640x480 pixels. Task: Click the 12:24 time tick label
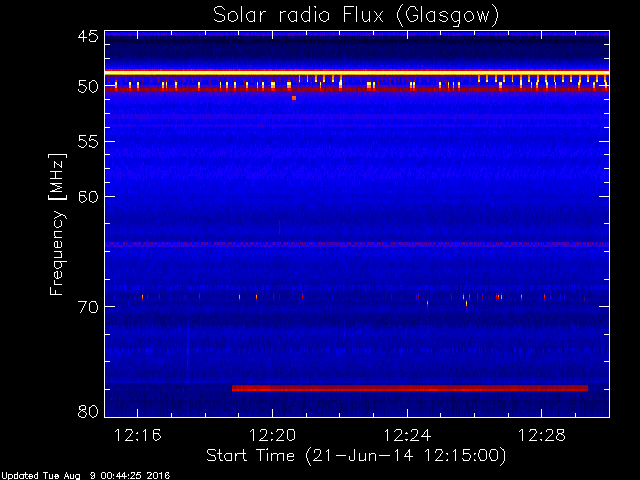point(407,435)
